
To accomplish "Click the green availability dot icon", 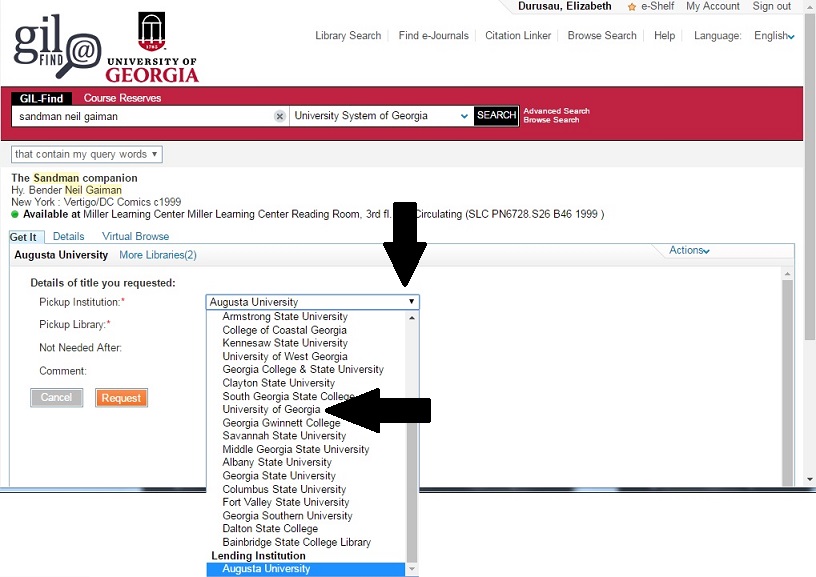I will 15,214.
